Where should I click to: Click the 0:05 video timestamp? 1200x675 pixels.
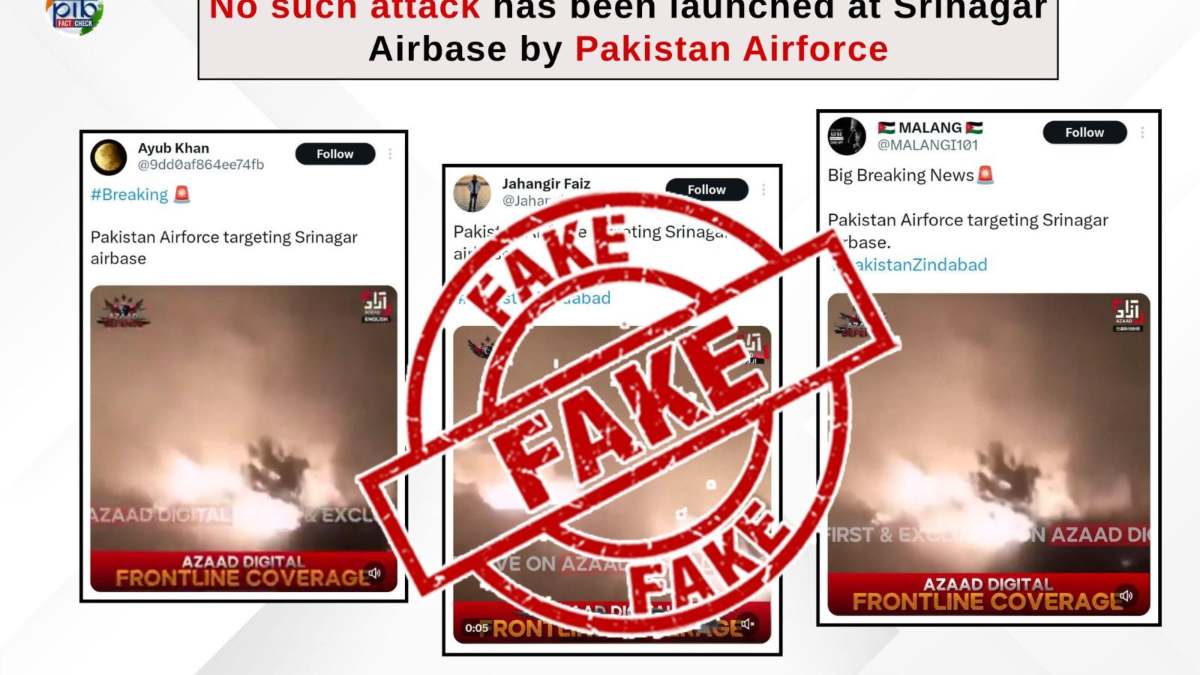477,628
